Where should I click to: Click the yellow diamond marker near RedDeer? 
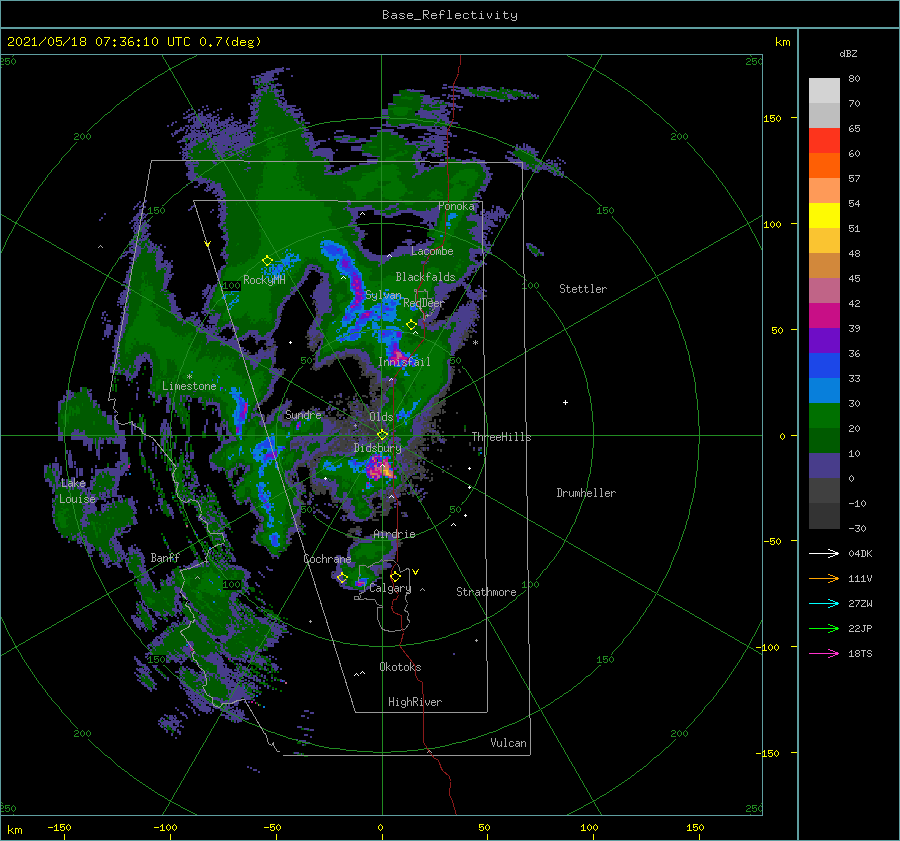pyautogui.click(x=411, y=324)
